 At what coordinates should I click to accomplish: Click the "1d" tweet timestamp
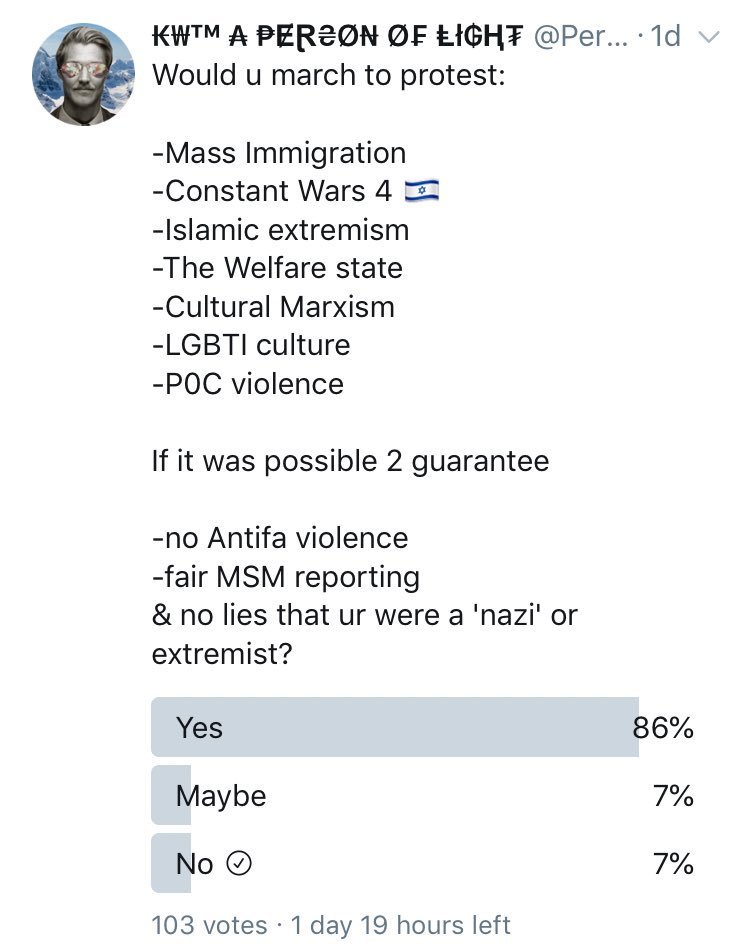click(x=665, y=37)
